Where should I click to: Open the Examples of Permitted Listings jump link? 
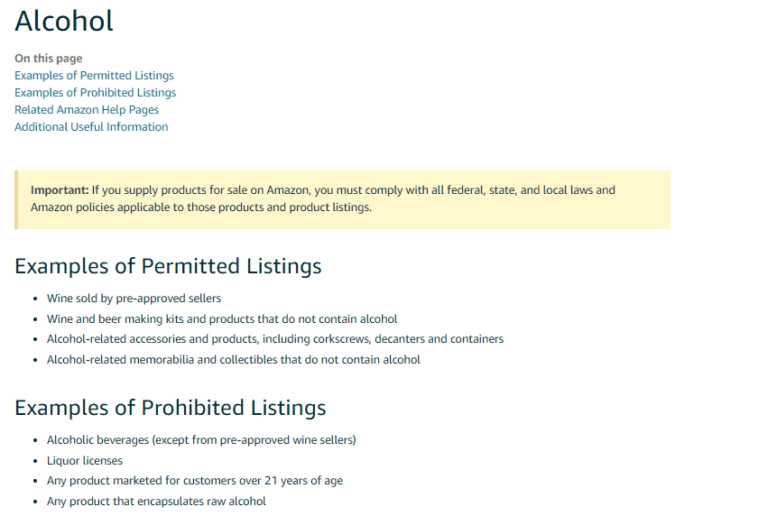94,75
